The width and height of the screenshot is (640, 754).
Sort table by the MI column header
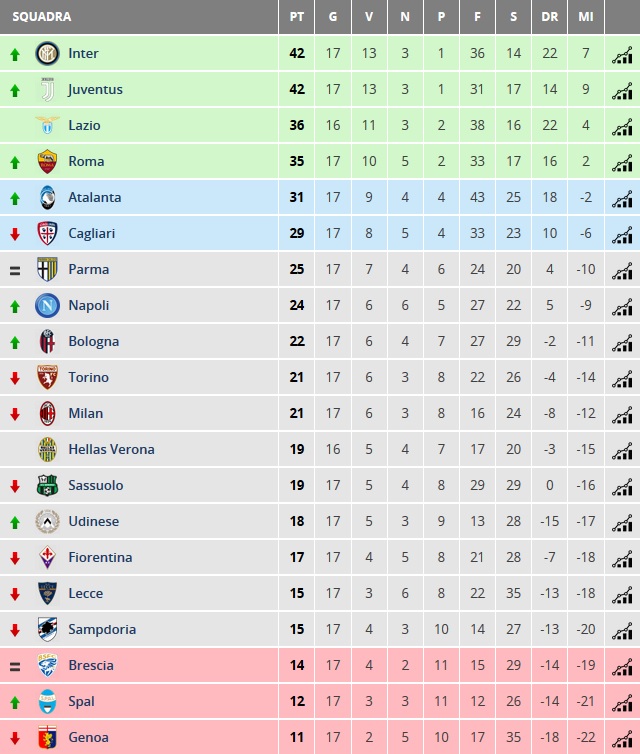pos(586,17)
